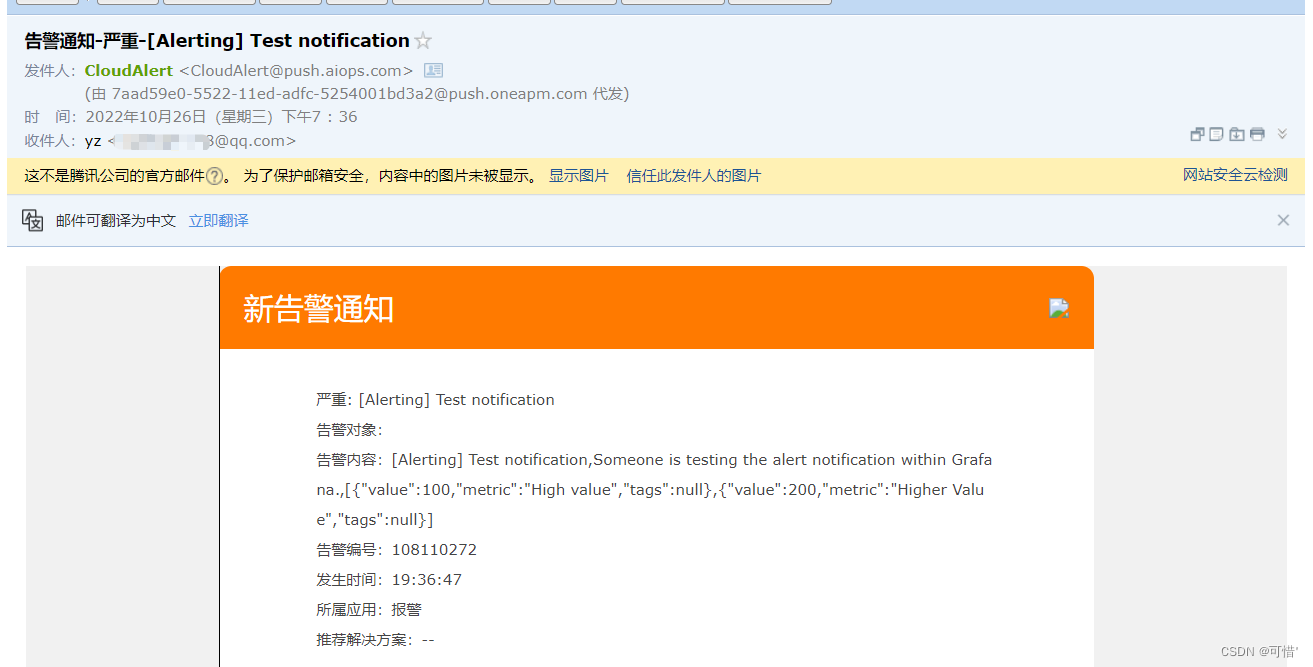Click the note/memo icon in header
The width and height of the screenshot is (1313, 667).
[x=1217, y=135]
